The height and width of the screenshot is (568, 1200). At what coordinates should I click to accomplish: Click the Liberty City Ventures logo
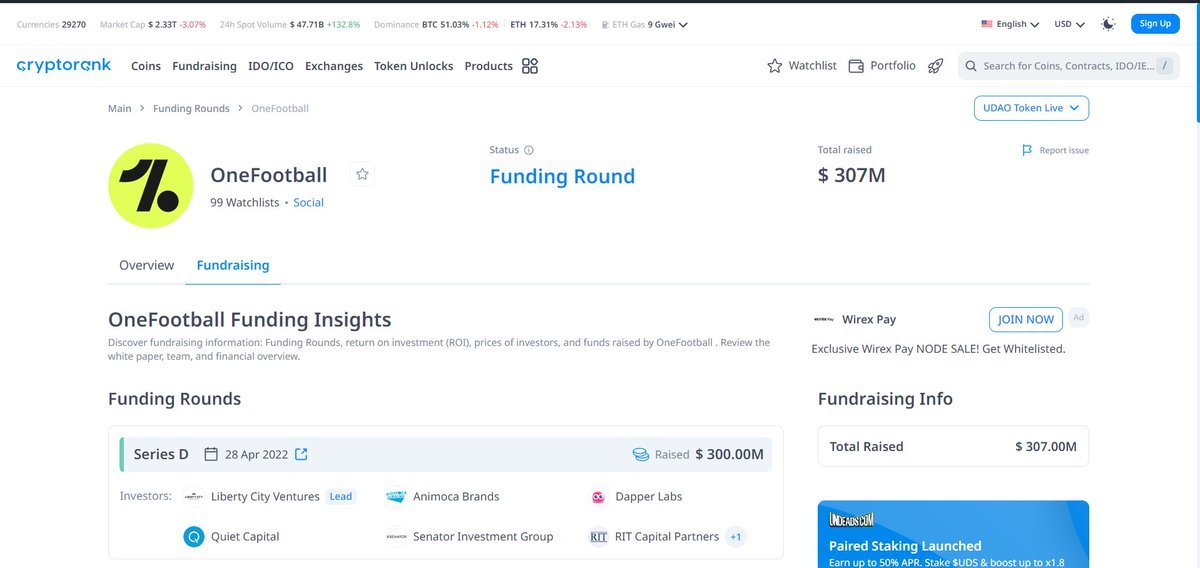tap(194, 497)
